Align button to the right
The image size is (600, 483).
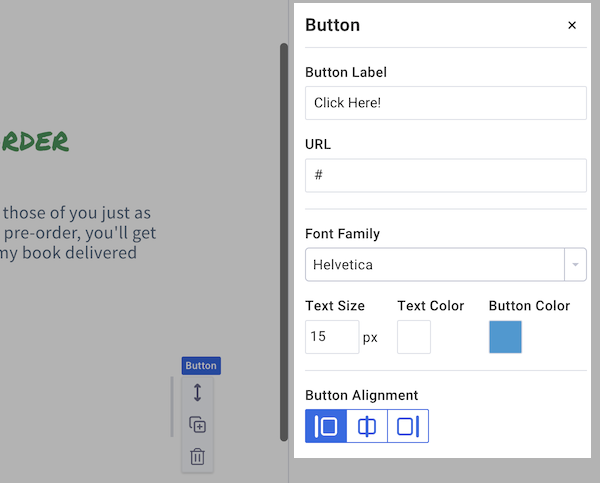(x=408, y=426)
